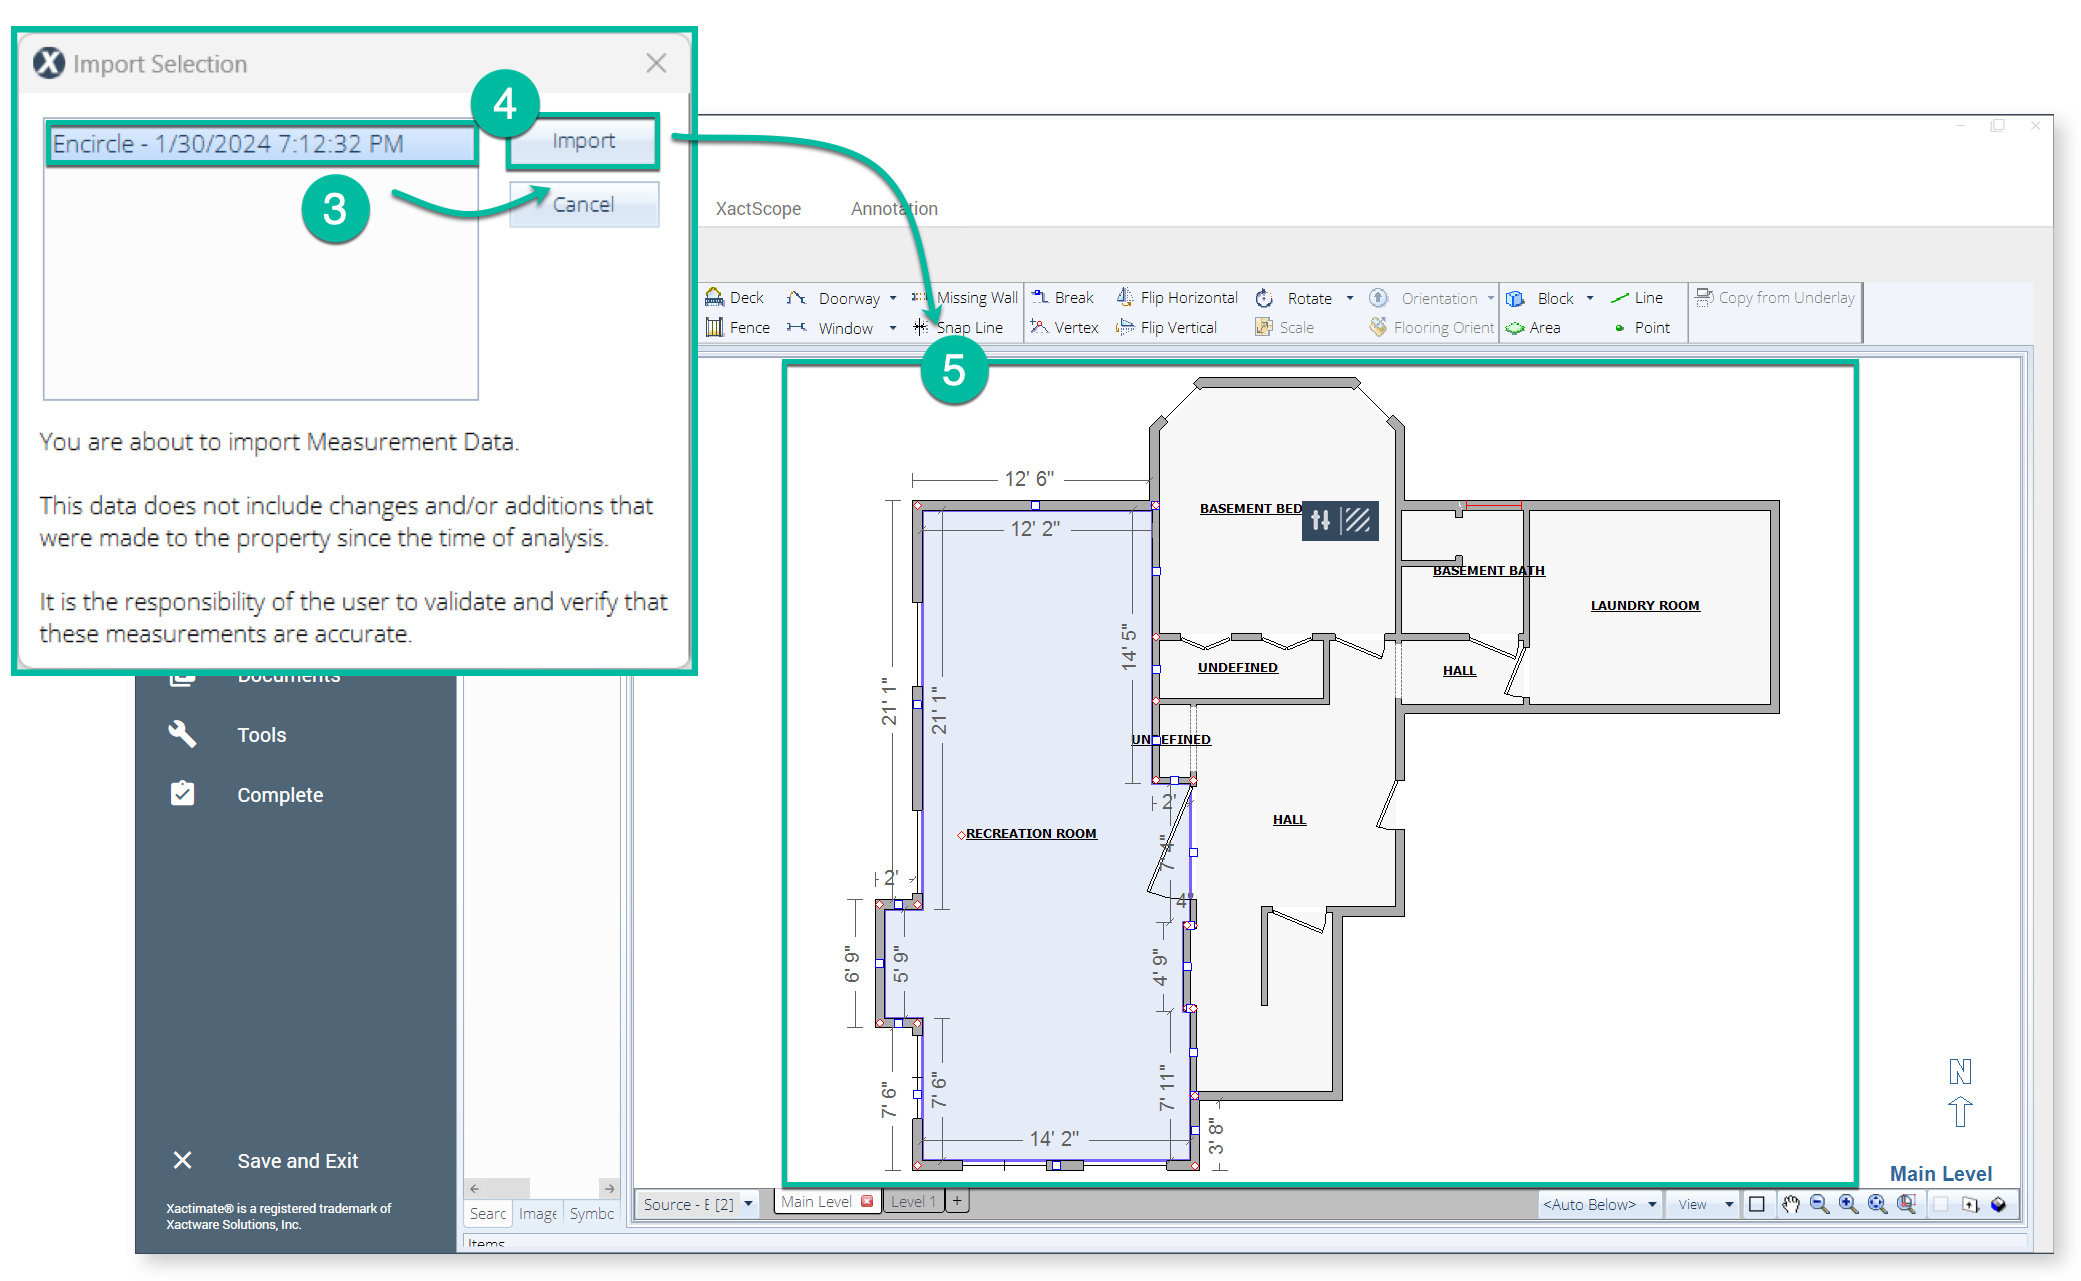Activate the pan hand tool

[1790, 1204]
